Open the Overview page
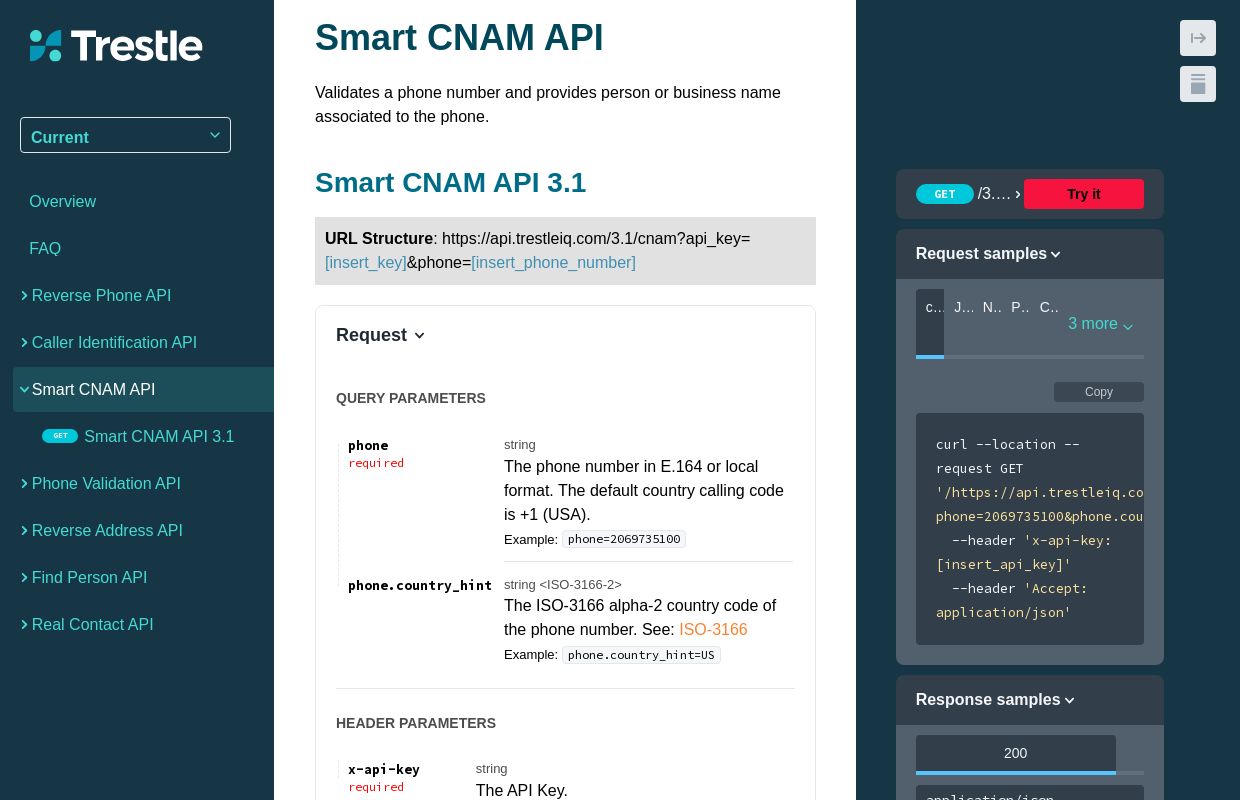Image resolution: width=1240 pixels, height=800 pixels. 62,201
